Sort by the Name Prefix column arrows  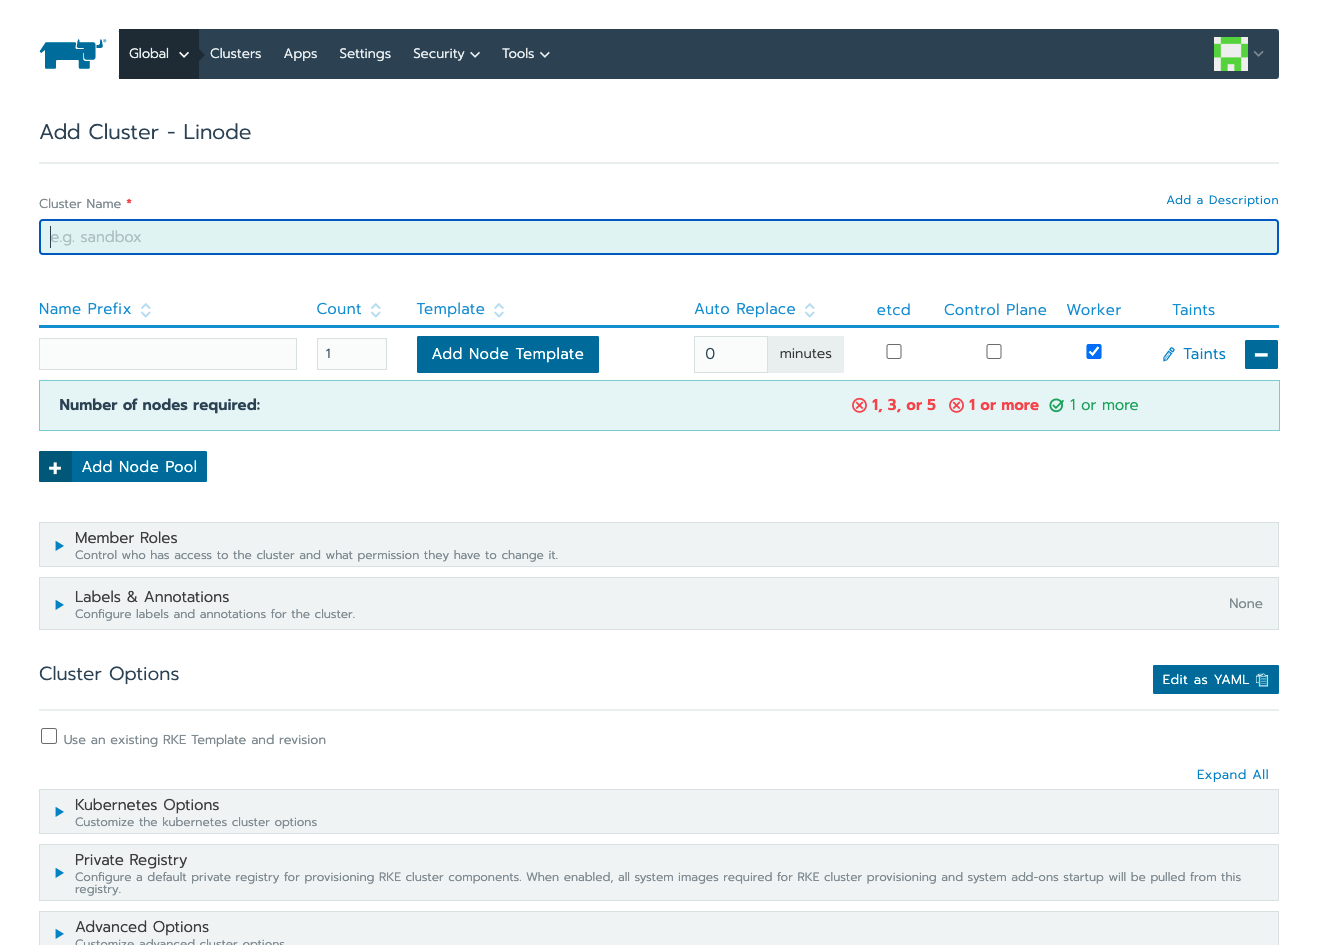click(x=146, y=310)
